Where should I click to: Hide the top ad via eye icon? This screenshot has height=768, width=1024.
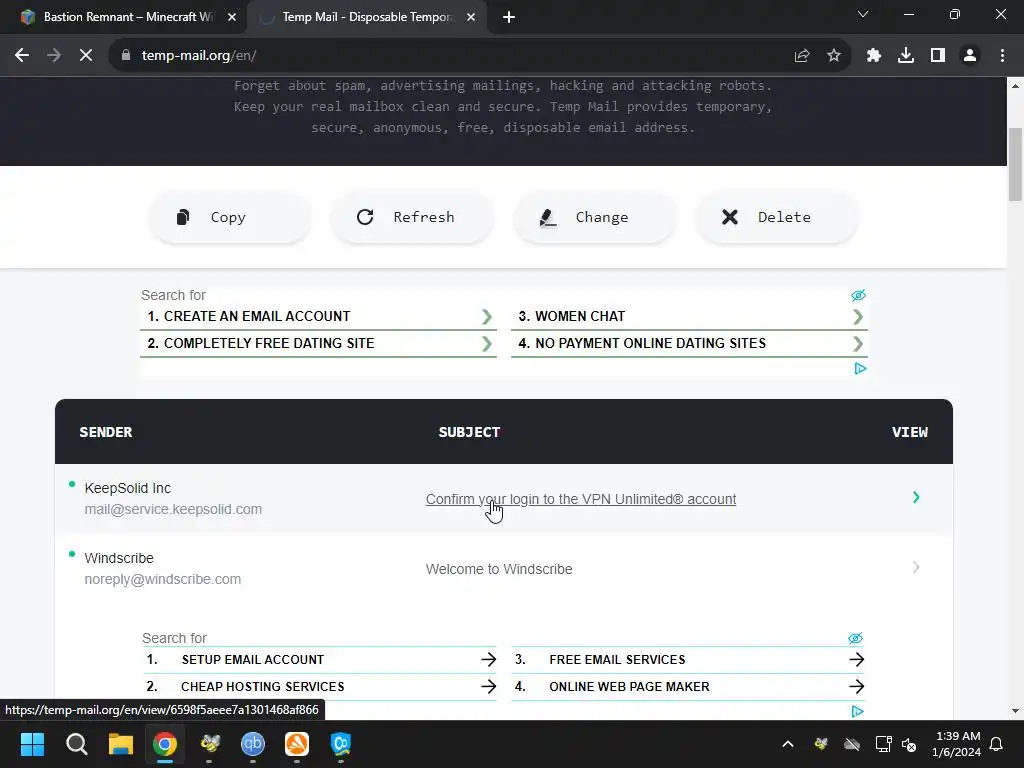coord(858,295)
